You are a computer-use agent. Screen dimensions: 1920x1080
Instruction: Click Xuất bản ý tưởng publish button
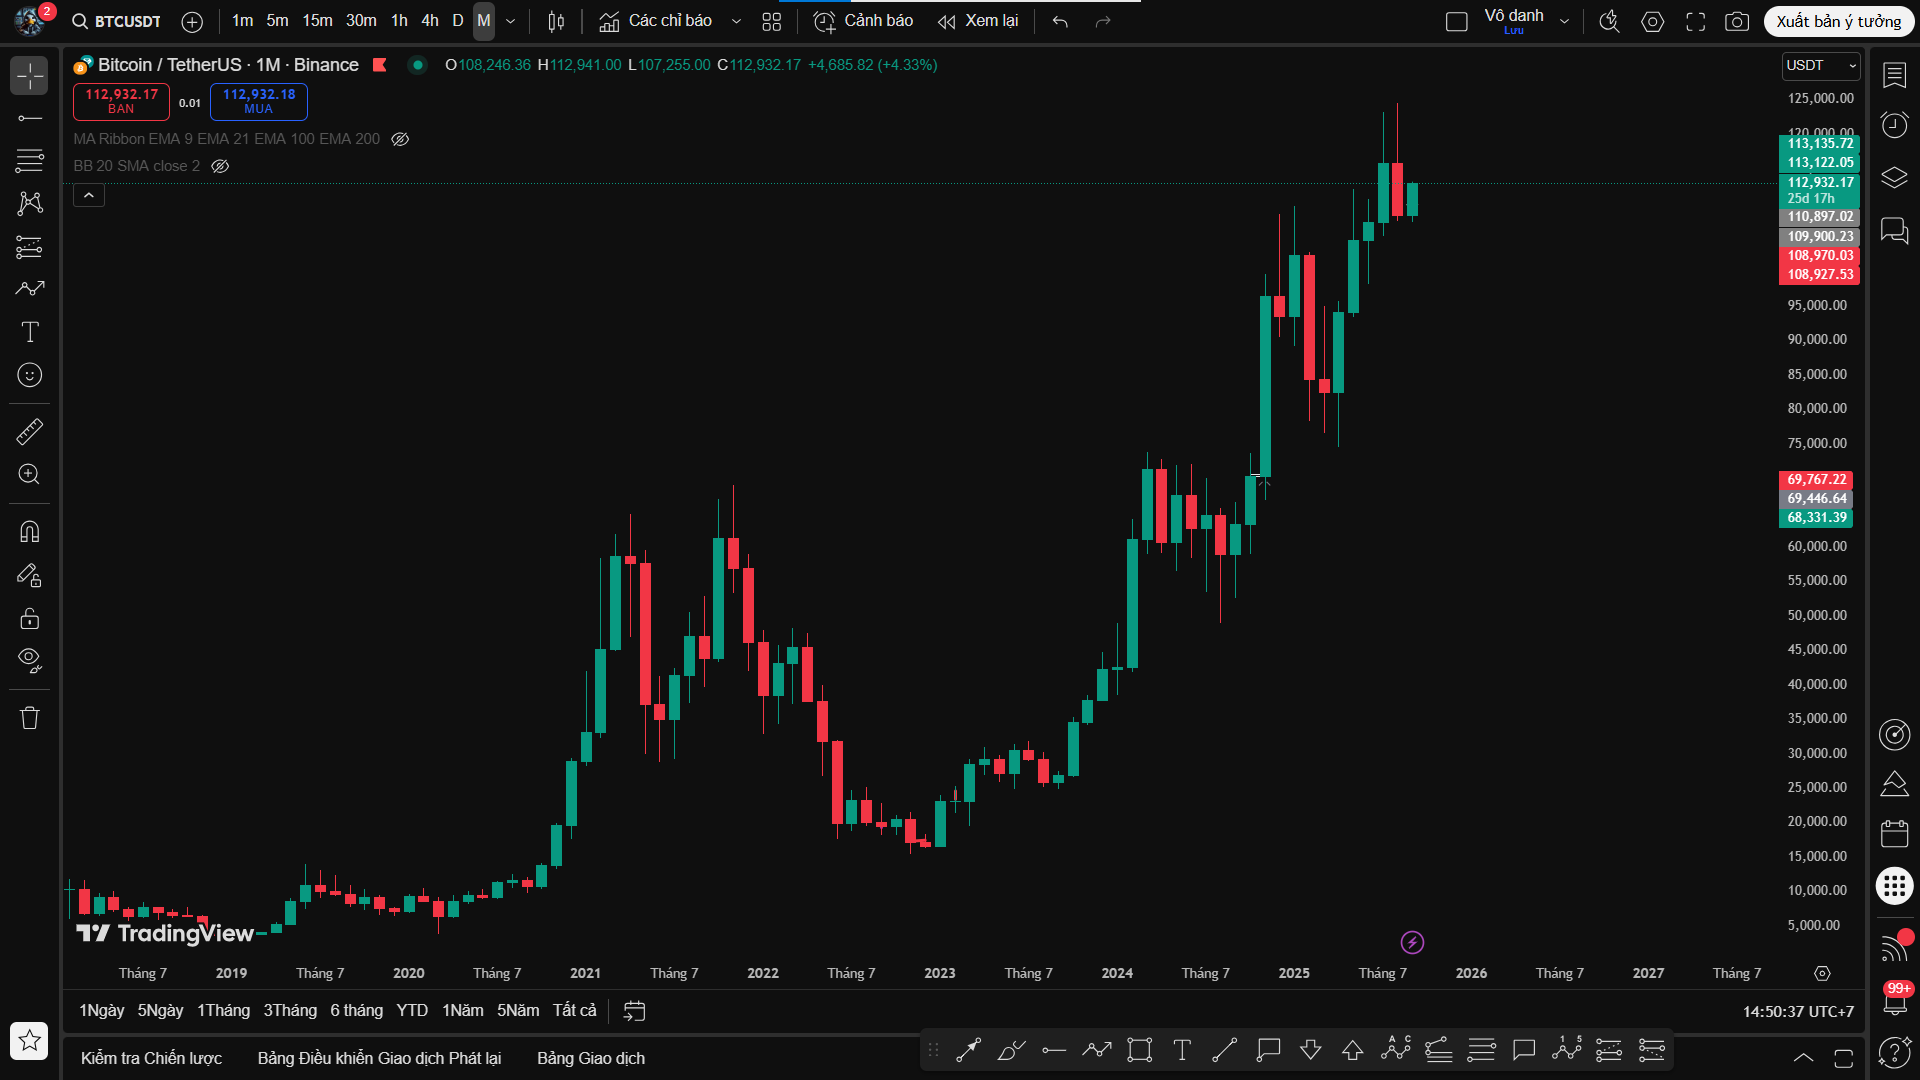[1839, 21]
